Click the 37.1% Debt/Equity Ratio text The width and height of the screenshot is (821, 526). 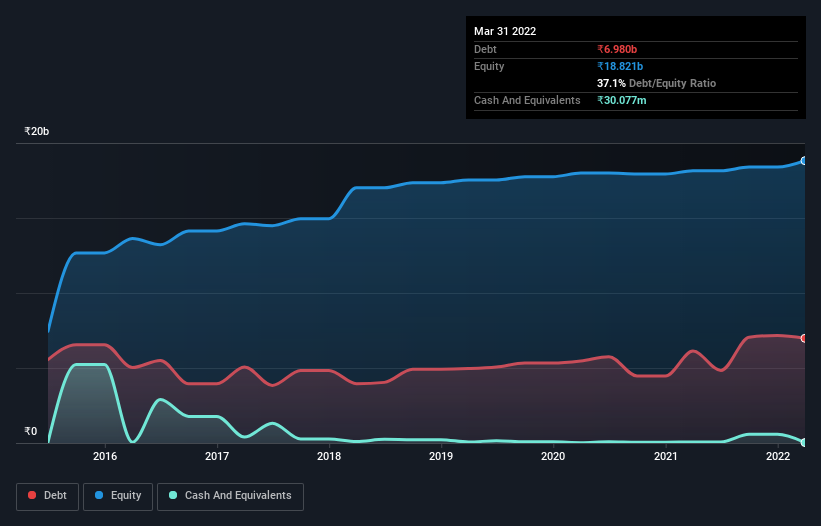click(656, 83)
